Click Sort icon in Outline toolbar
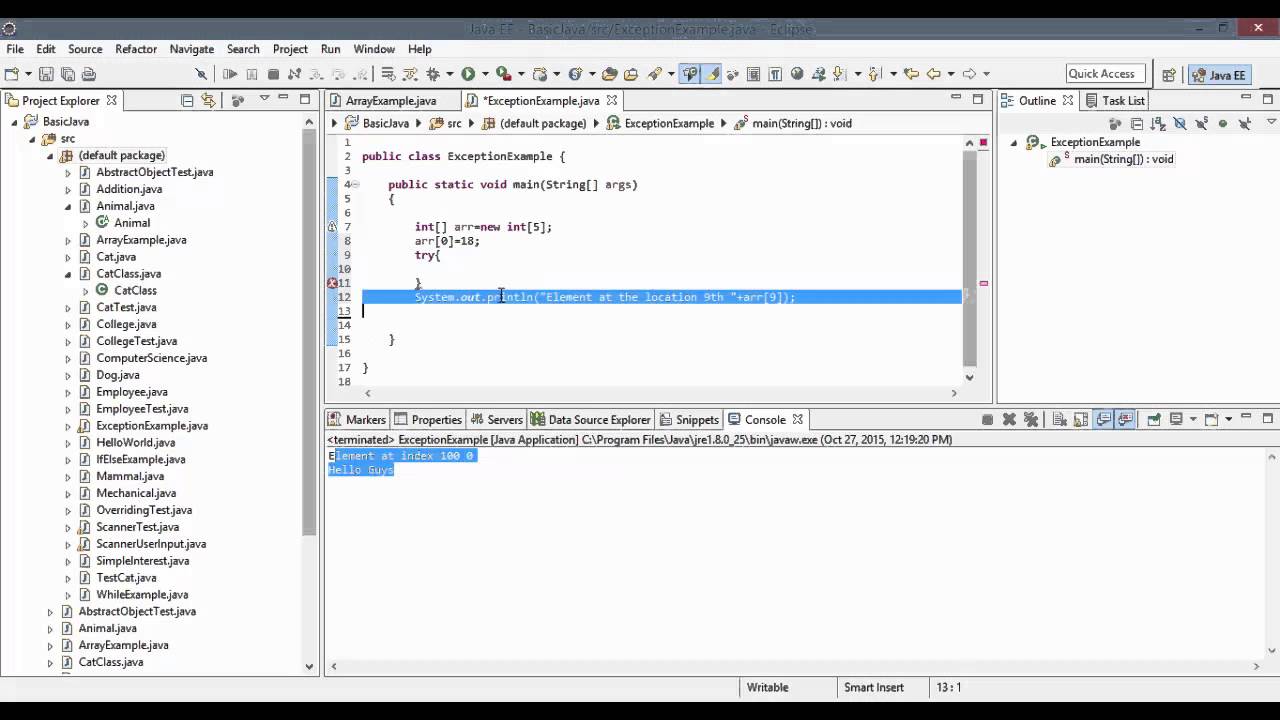This screenshot has width=1280, height=720. 1157,124
